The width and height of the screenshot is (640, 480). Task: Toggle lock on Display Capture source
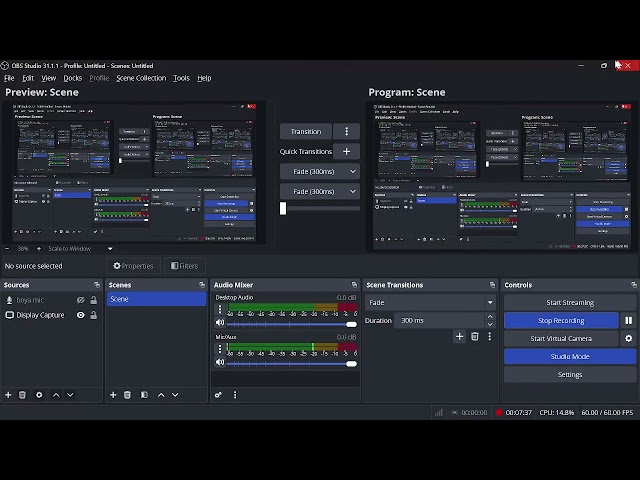click(94, 315)
